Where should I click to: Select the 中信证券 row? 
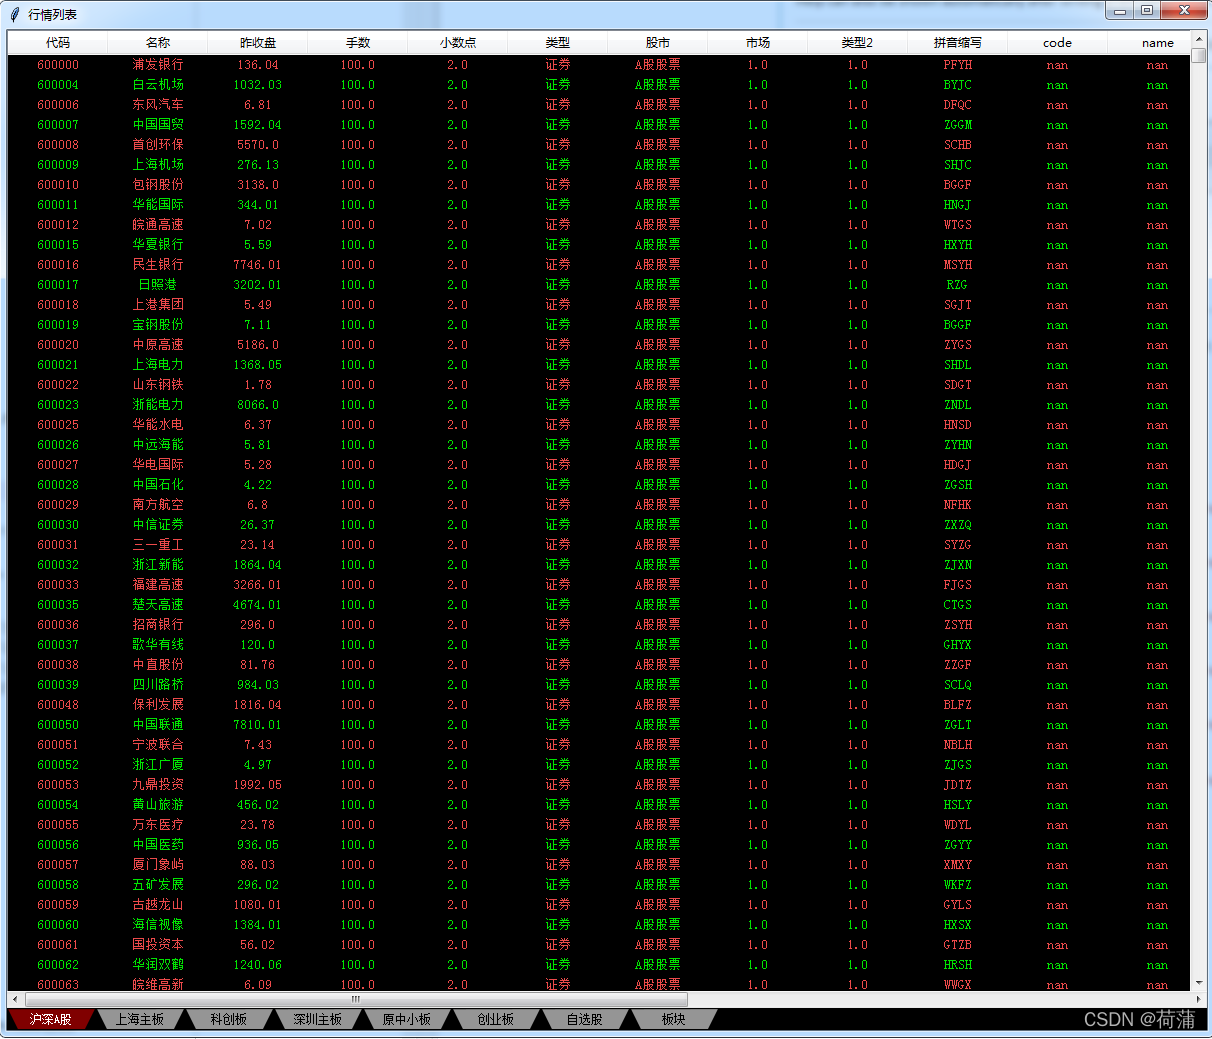599,525
